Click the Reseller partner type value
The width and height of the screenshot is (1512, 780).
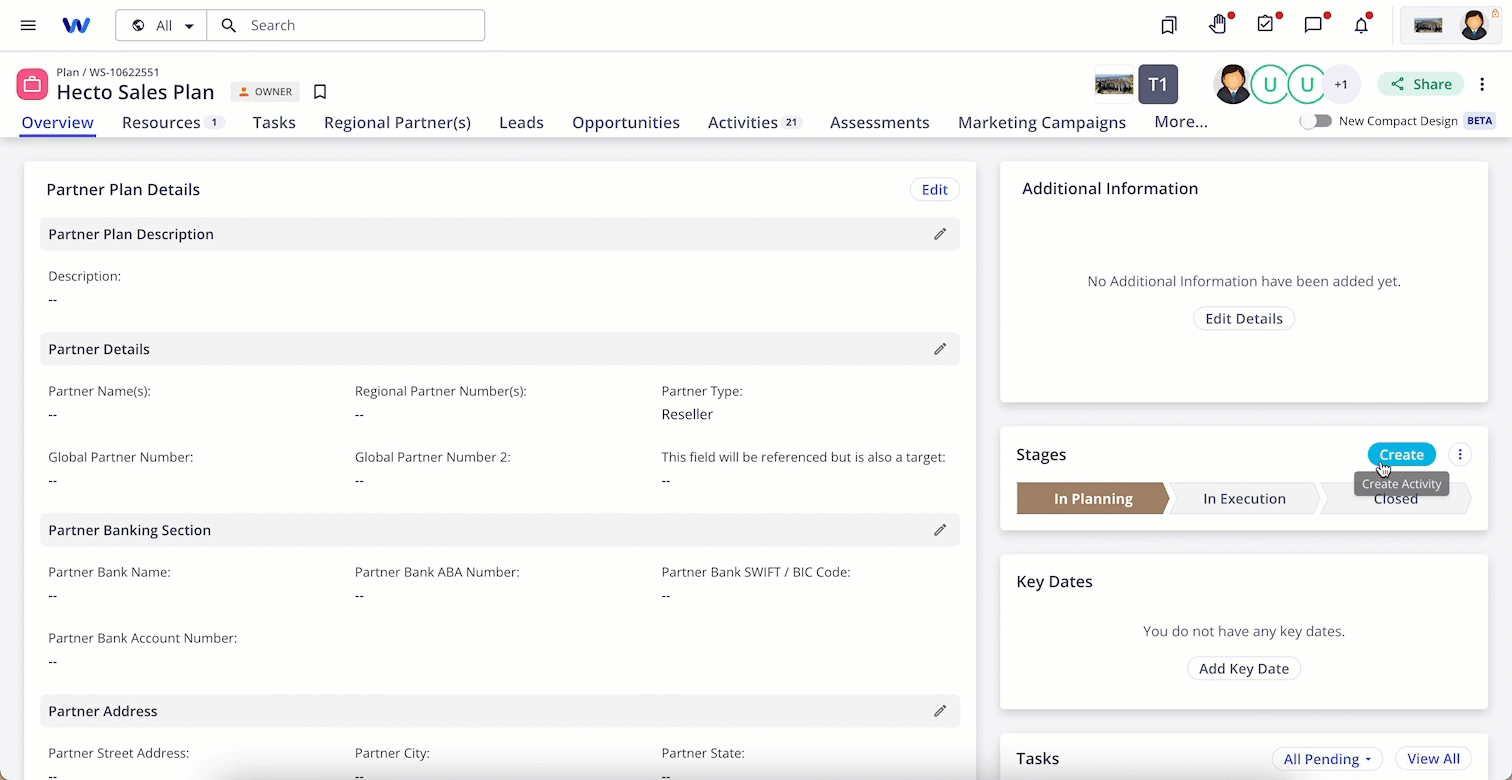point(687,414)
